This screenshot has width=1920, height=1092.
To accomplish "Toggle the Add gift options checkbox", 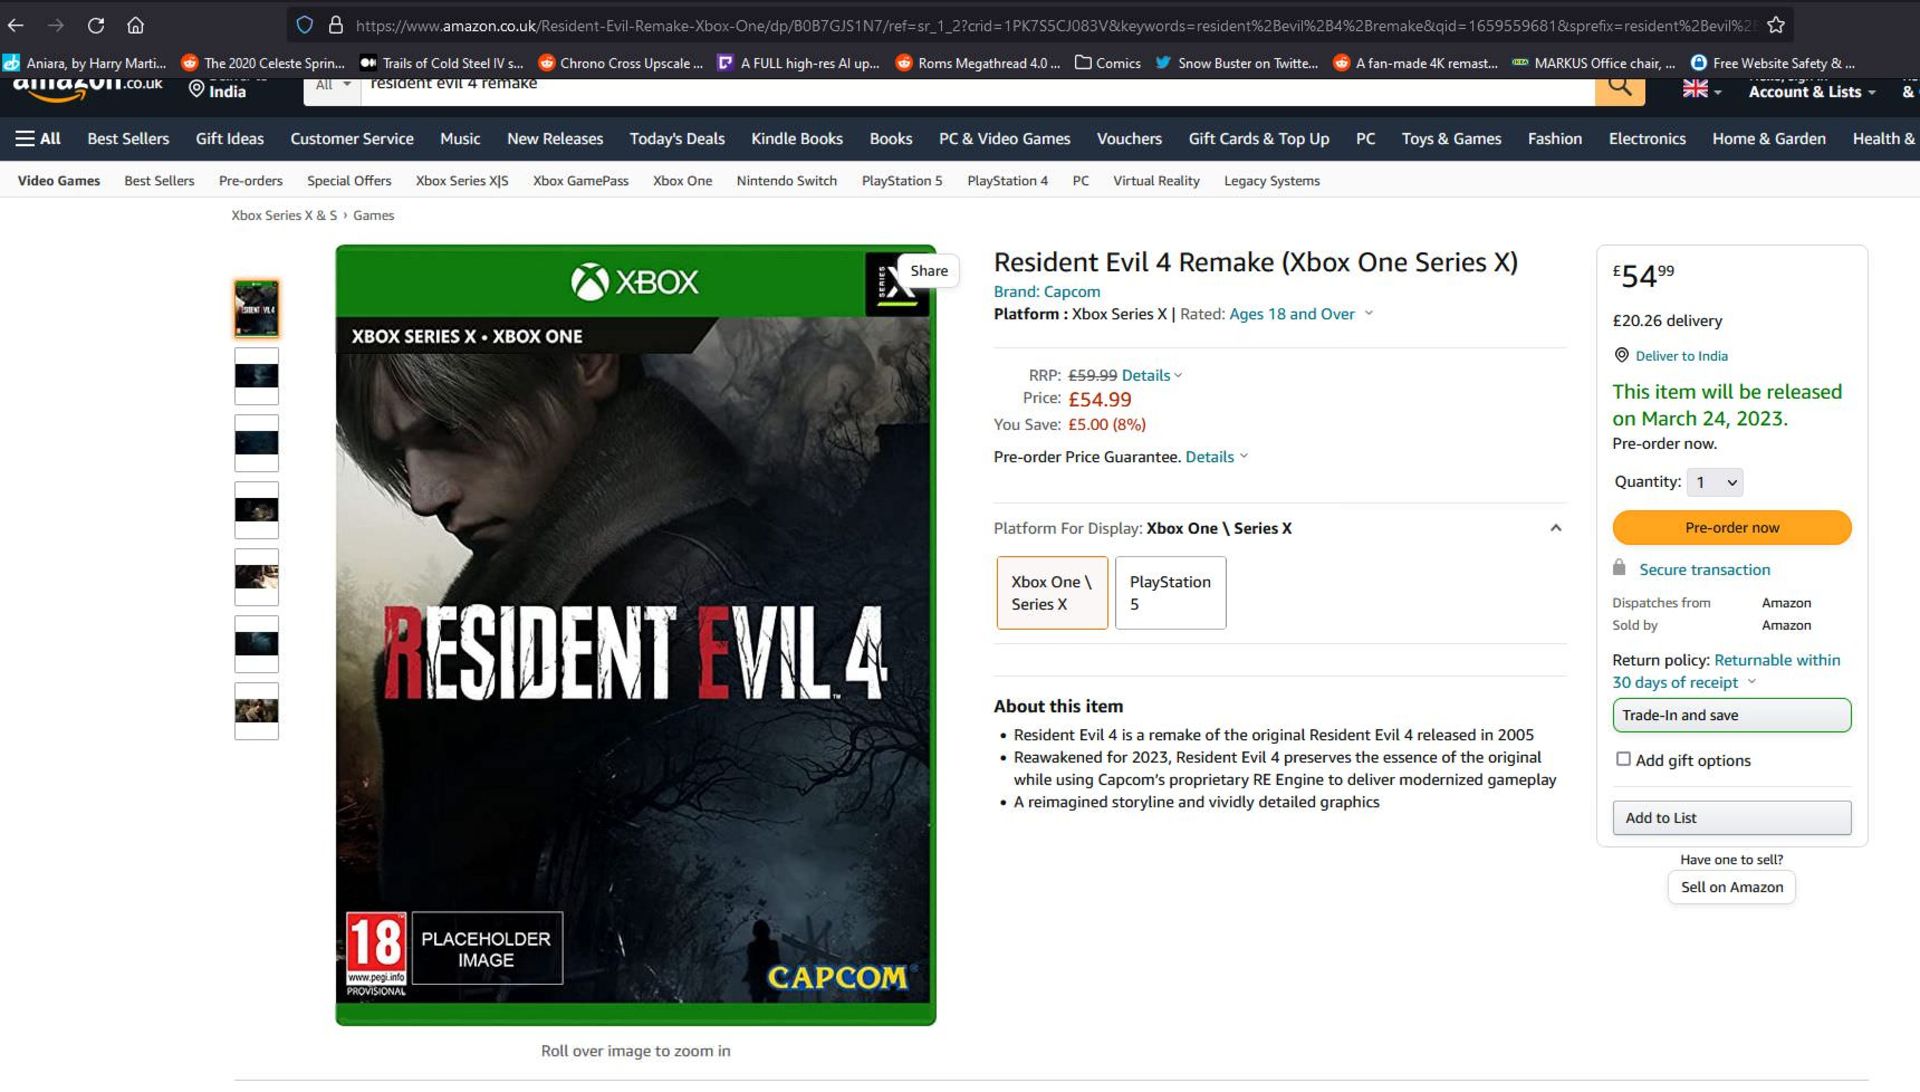I will pos(1623,758).
